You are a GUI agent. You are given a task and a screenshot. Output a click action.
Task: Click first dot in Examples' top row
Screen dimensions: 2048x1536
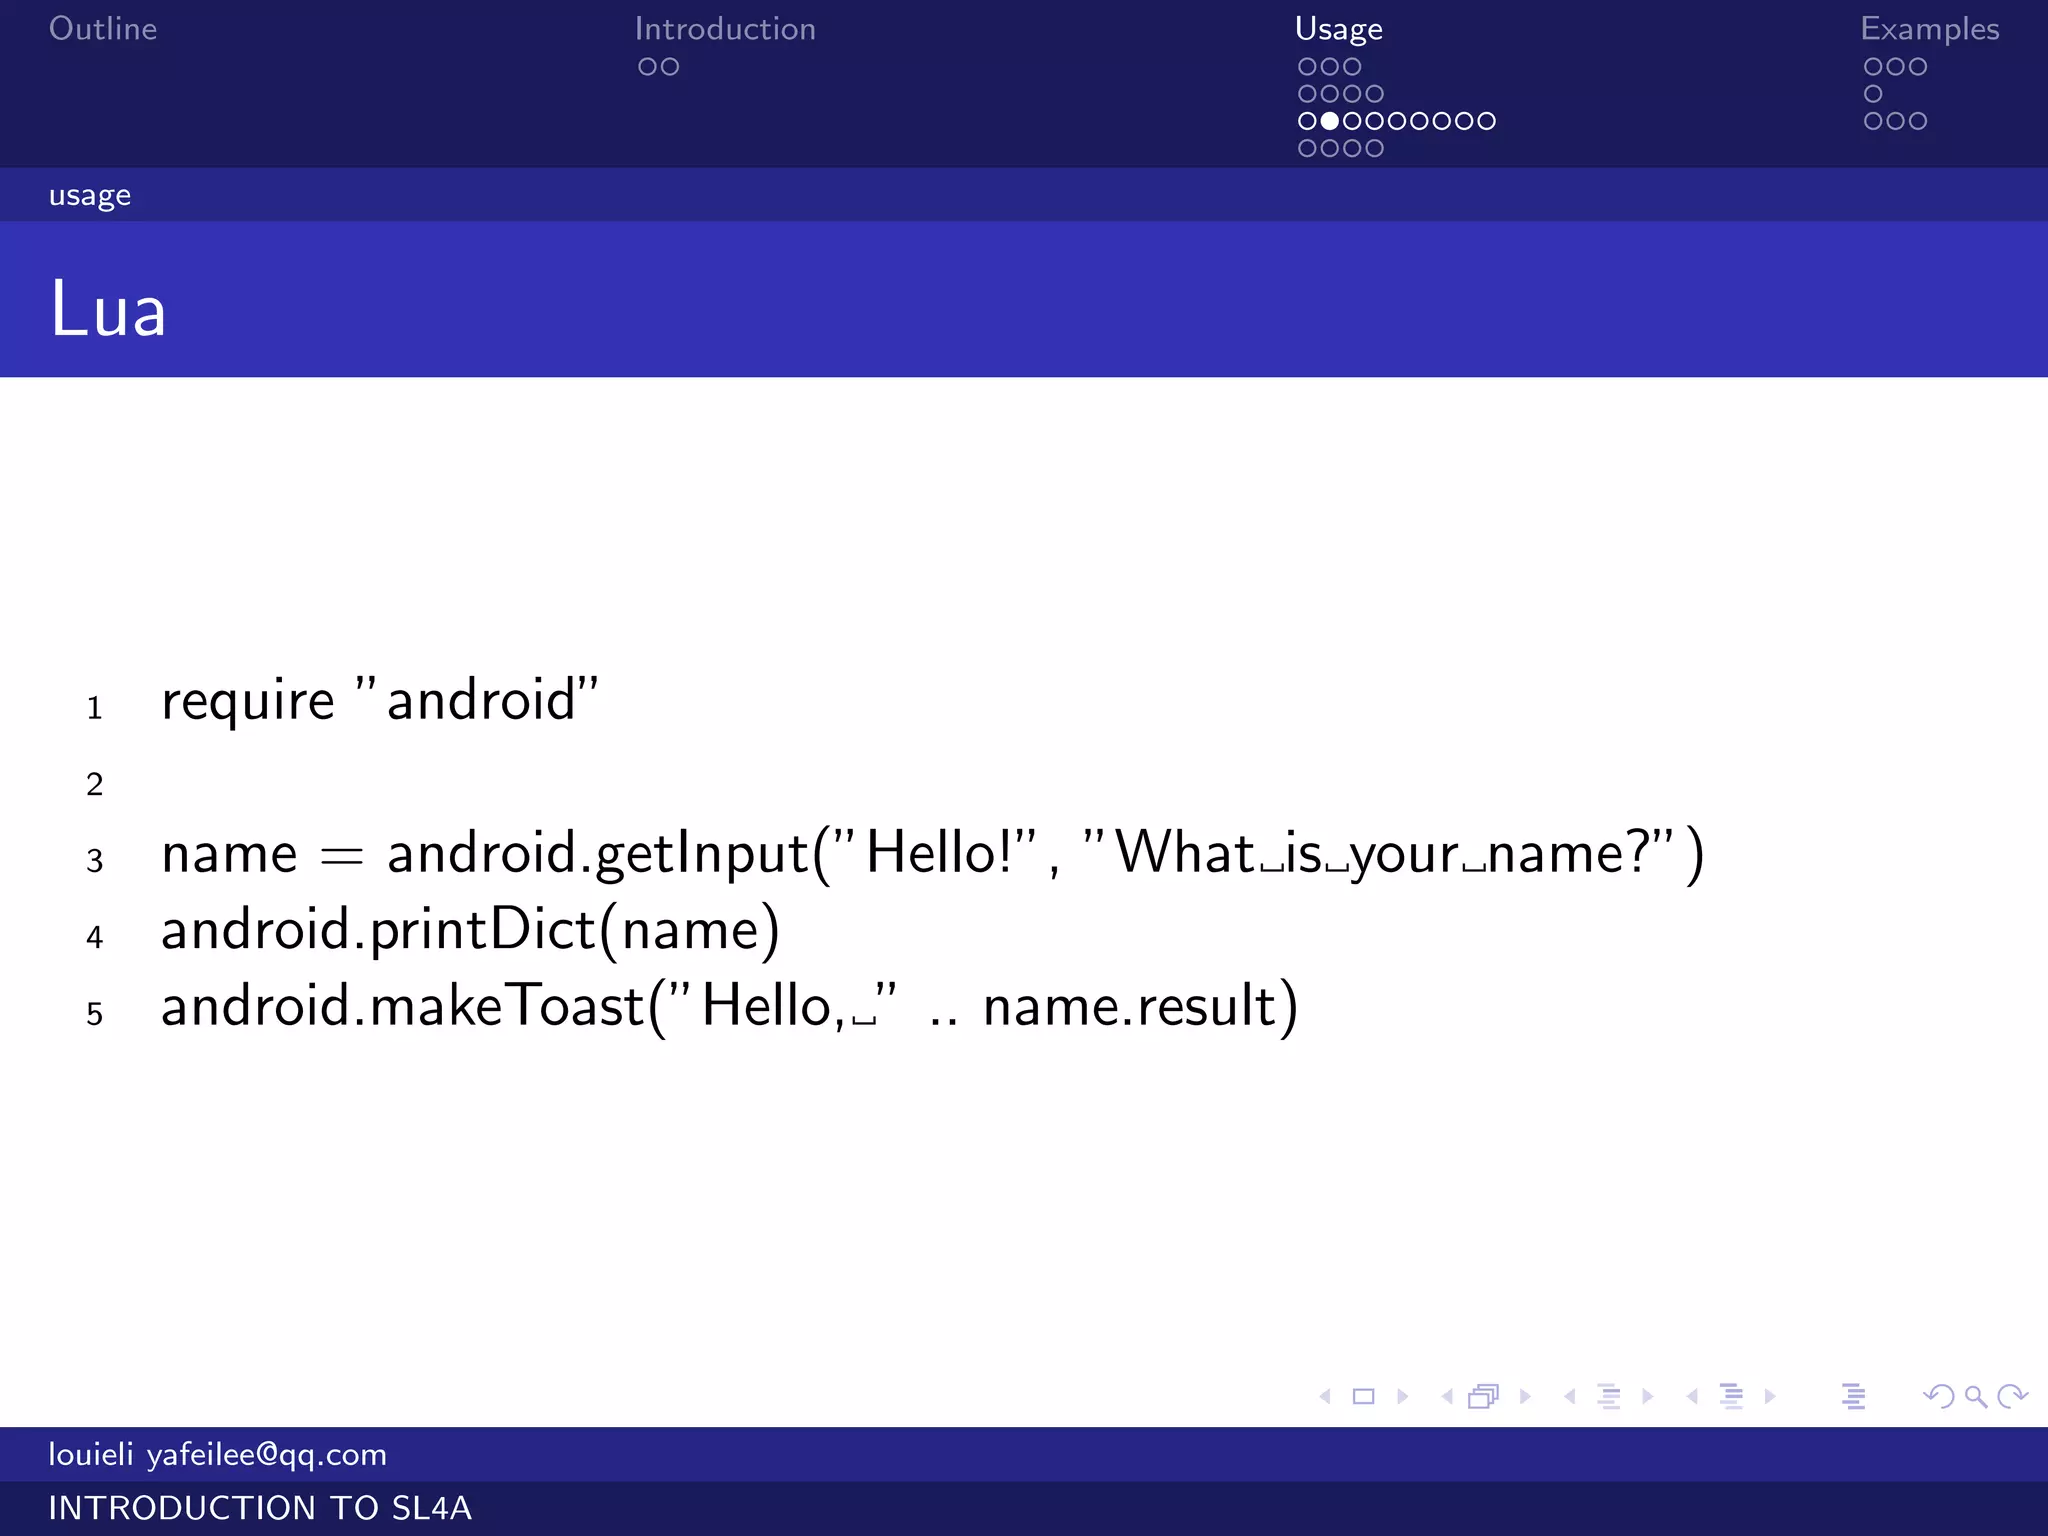tap(1873, 67)
